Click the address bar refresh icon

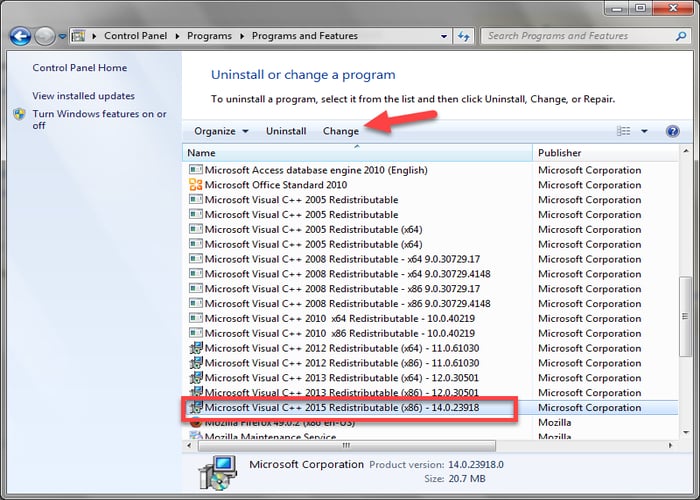coord(463,36)
